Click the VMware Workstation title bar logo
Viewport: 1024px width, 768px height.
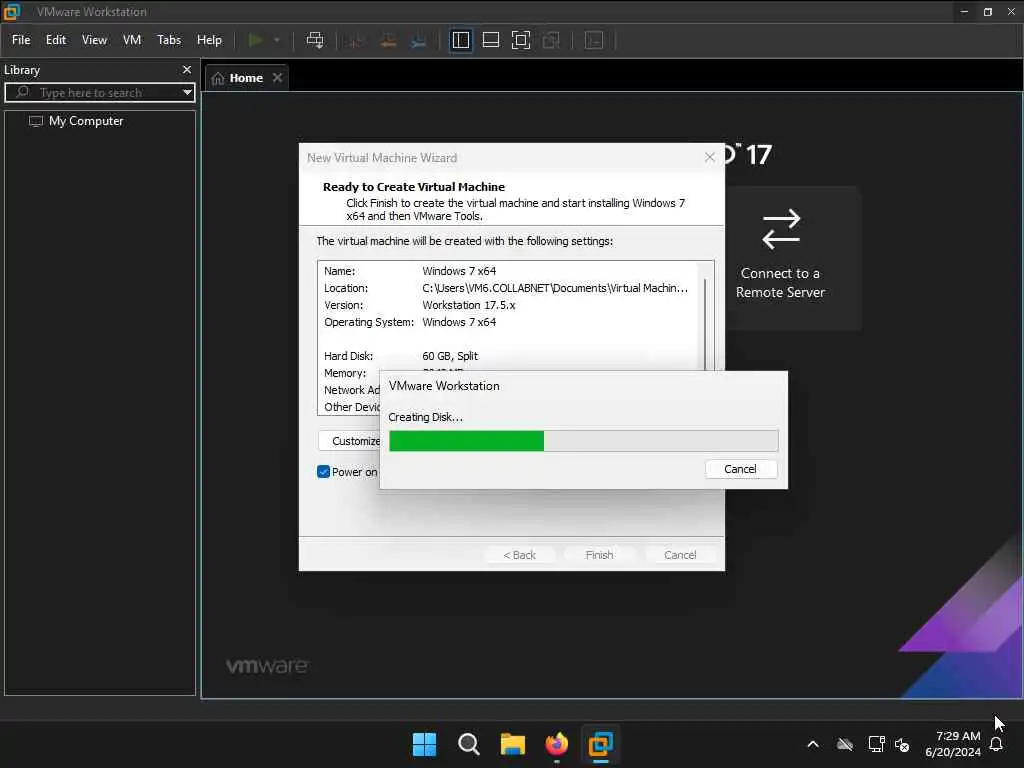[x=12, y=11]
